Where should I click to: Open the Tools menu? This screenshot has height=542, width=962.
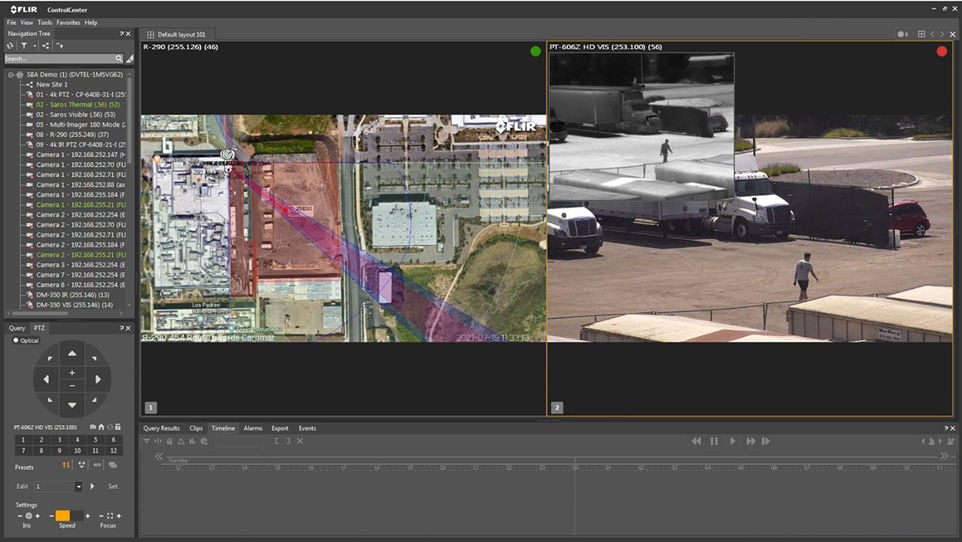[x=45, y=22]
